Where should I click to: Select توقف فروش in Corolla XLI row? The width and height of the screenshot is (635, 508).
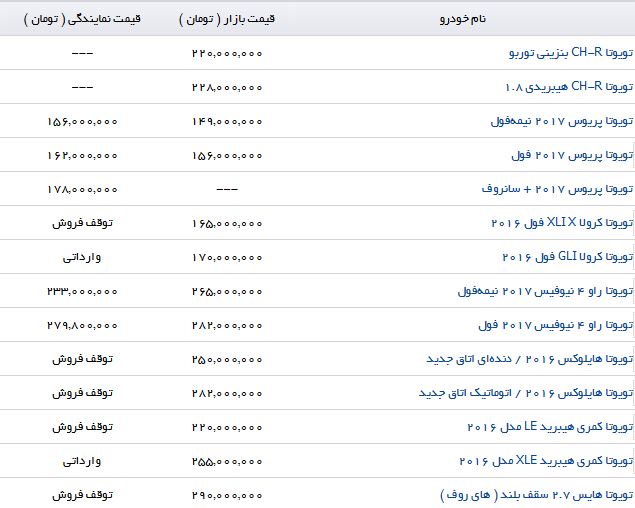82,223
